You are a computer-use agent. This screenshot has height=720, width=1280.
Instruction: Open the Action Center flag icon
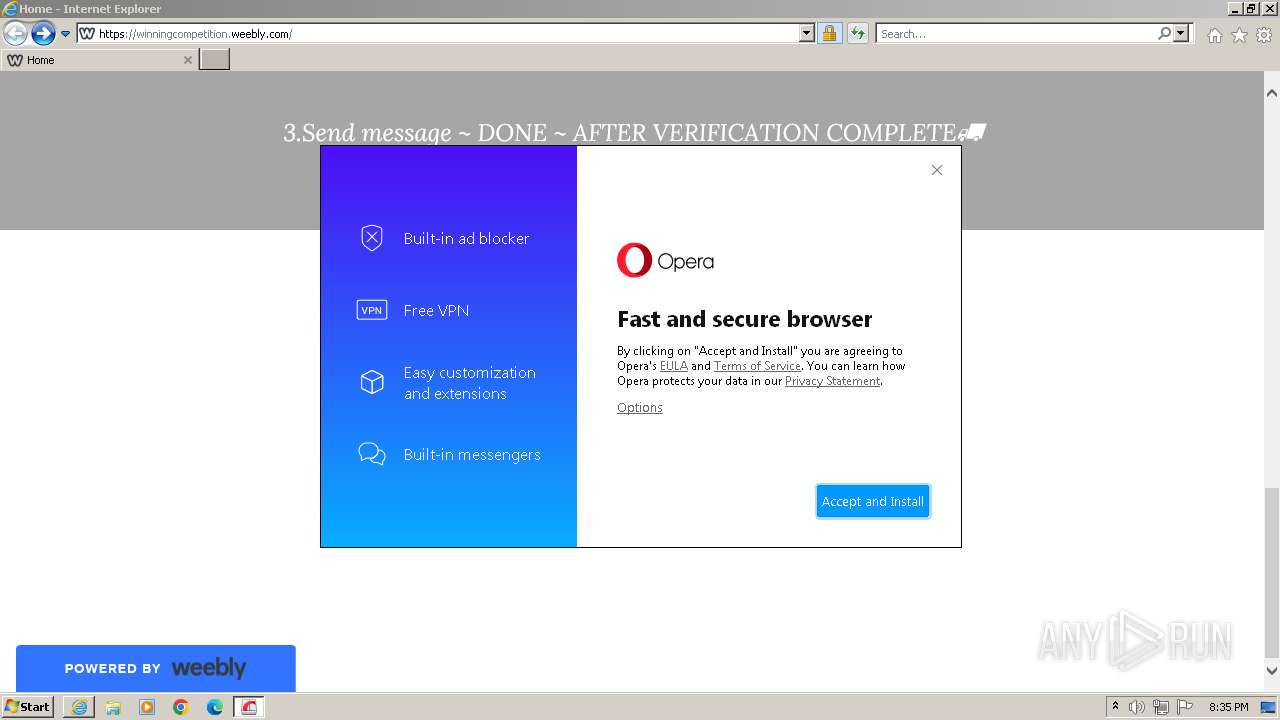tap(1185, 707)
